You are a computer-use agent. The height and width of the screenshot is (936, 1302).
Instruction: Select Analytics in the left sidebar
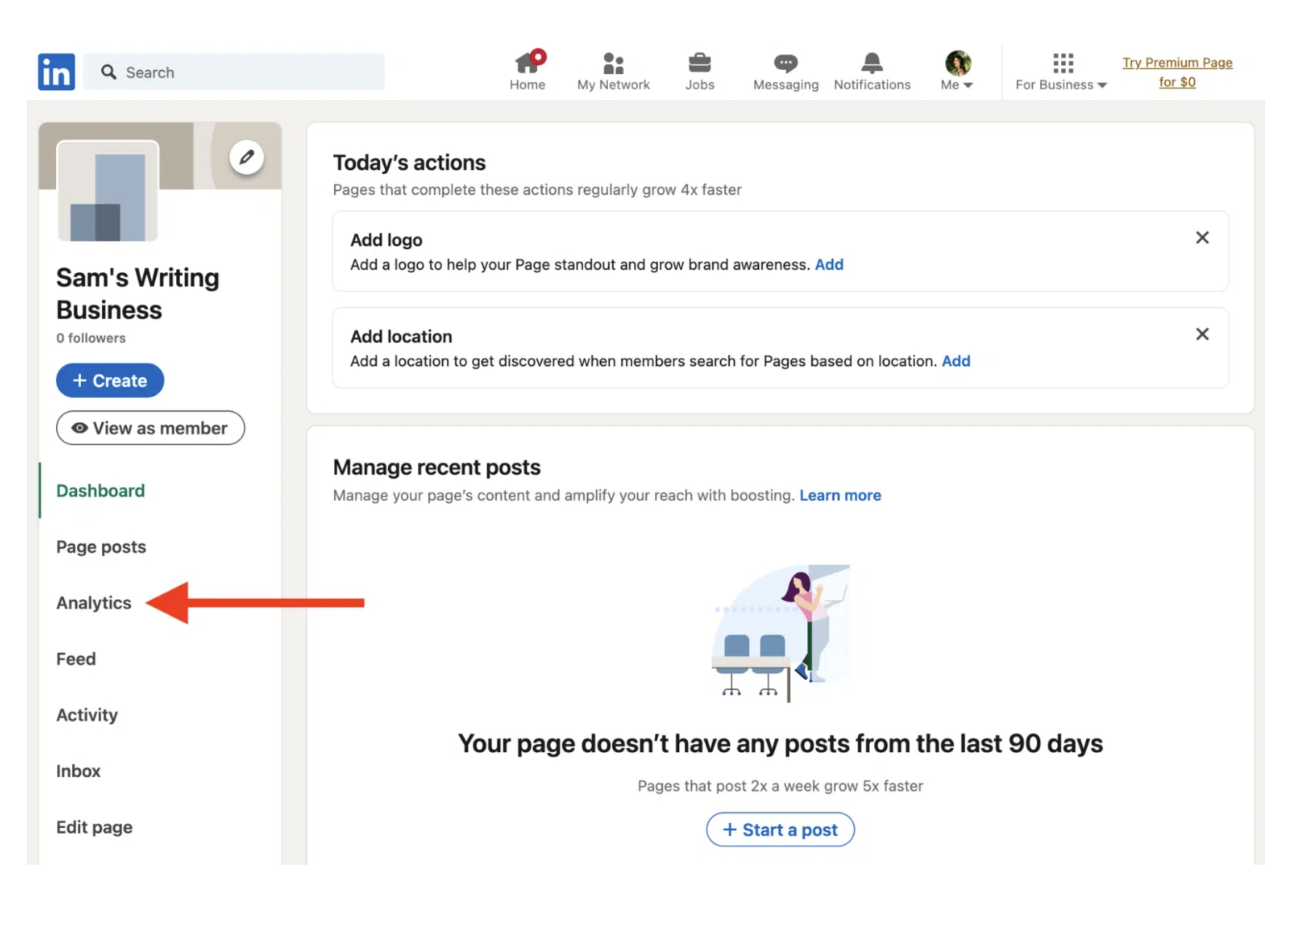pos(94,603)
